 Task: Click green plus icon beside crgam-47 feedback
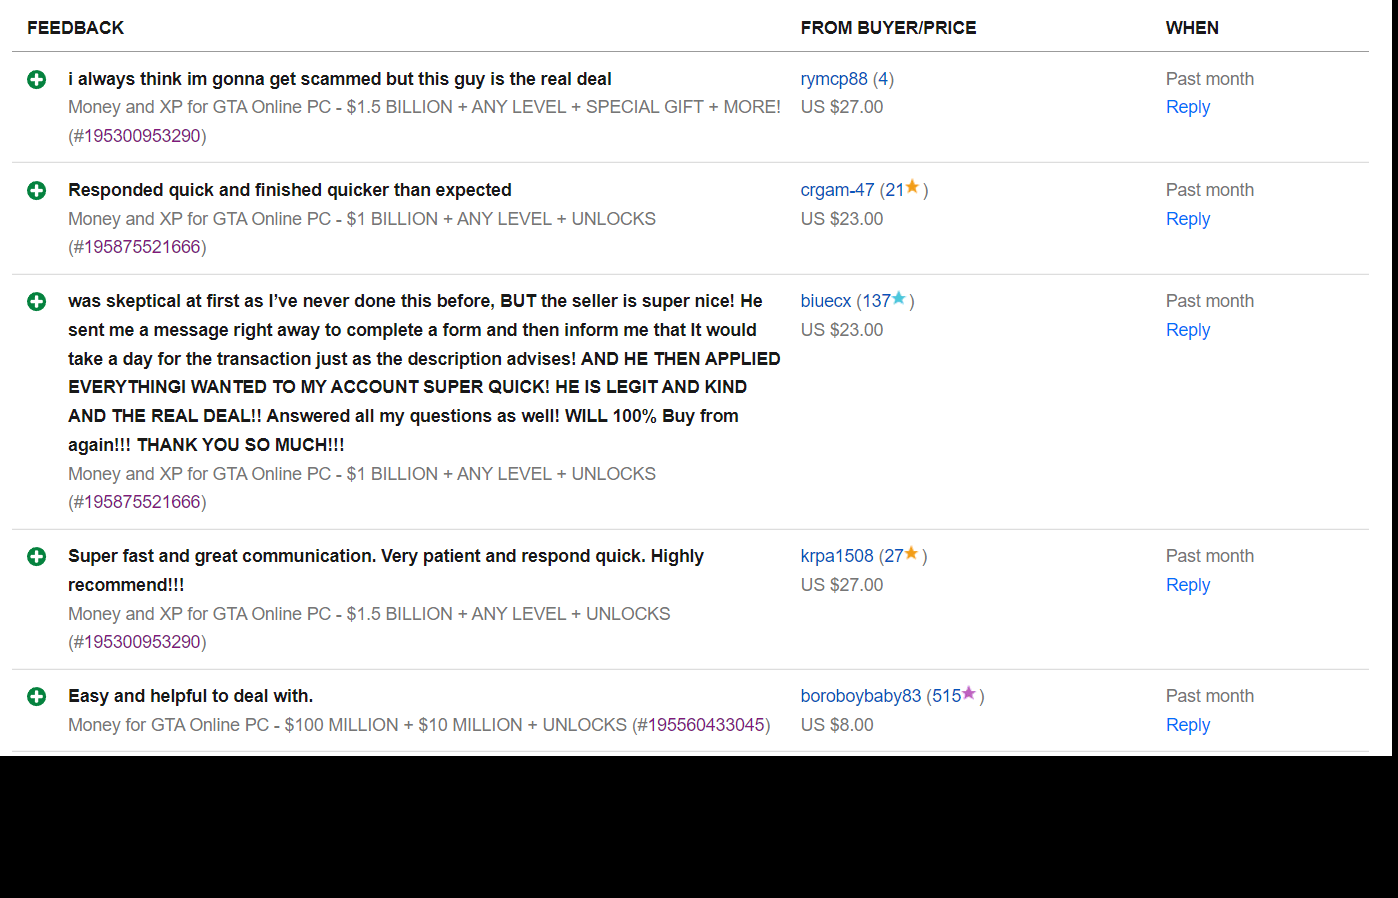[37, 191]
